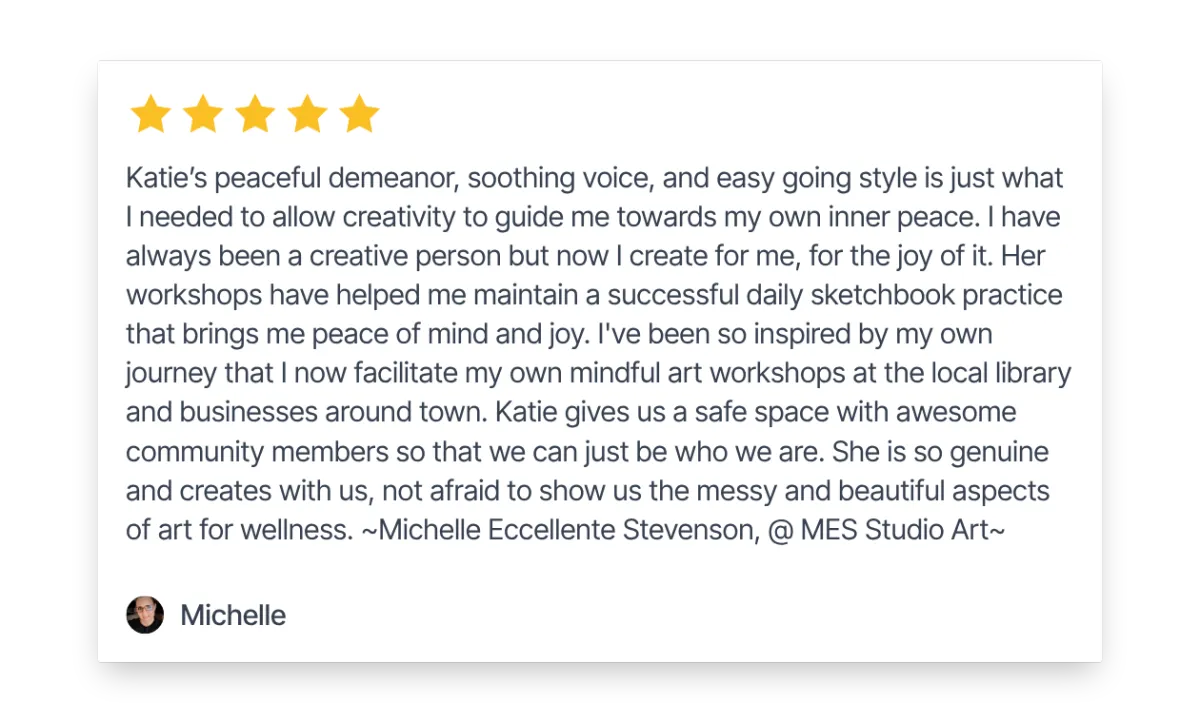The width and height of the screenshot is (1200, 723).
Task: Click the fourth gold rating star
Action: [x=307, y=114]
